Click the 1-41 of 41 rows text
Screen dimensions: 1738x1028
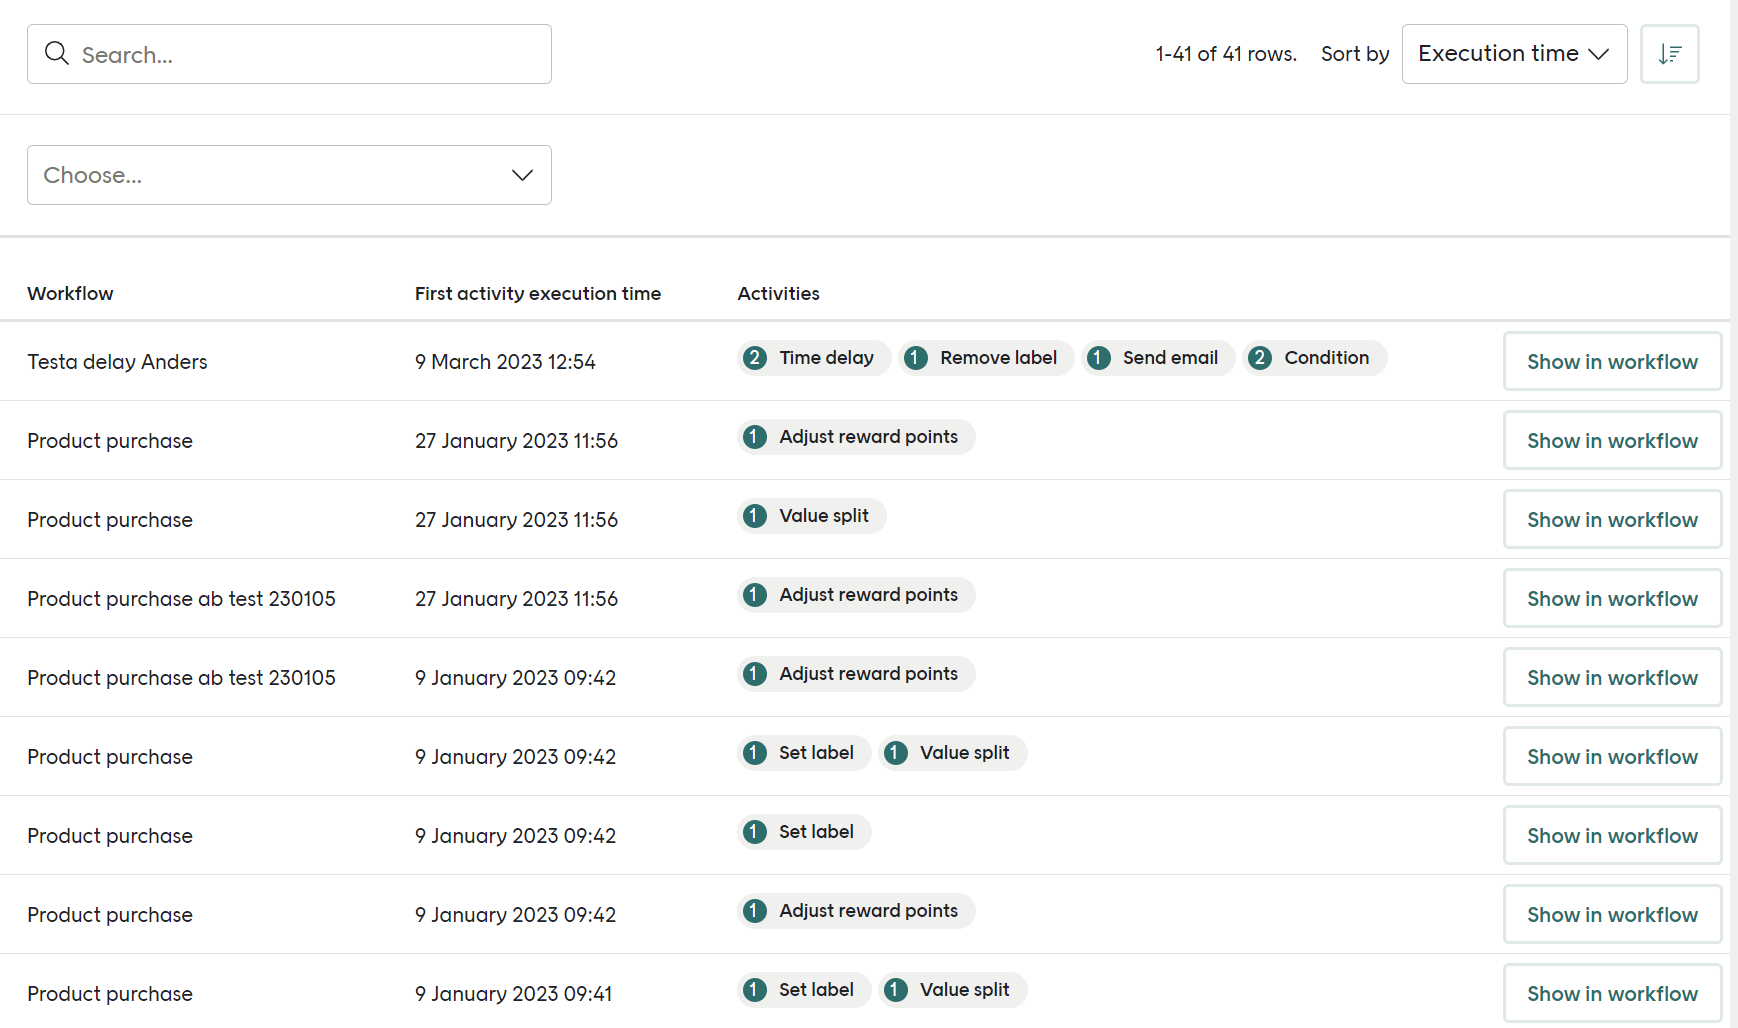click(x=1224, y=53)
